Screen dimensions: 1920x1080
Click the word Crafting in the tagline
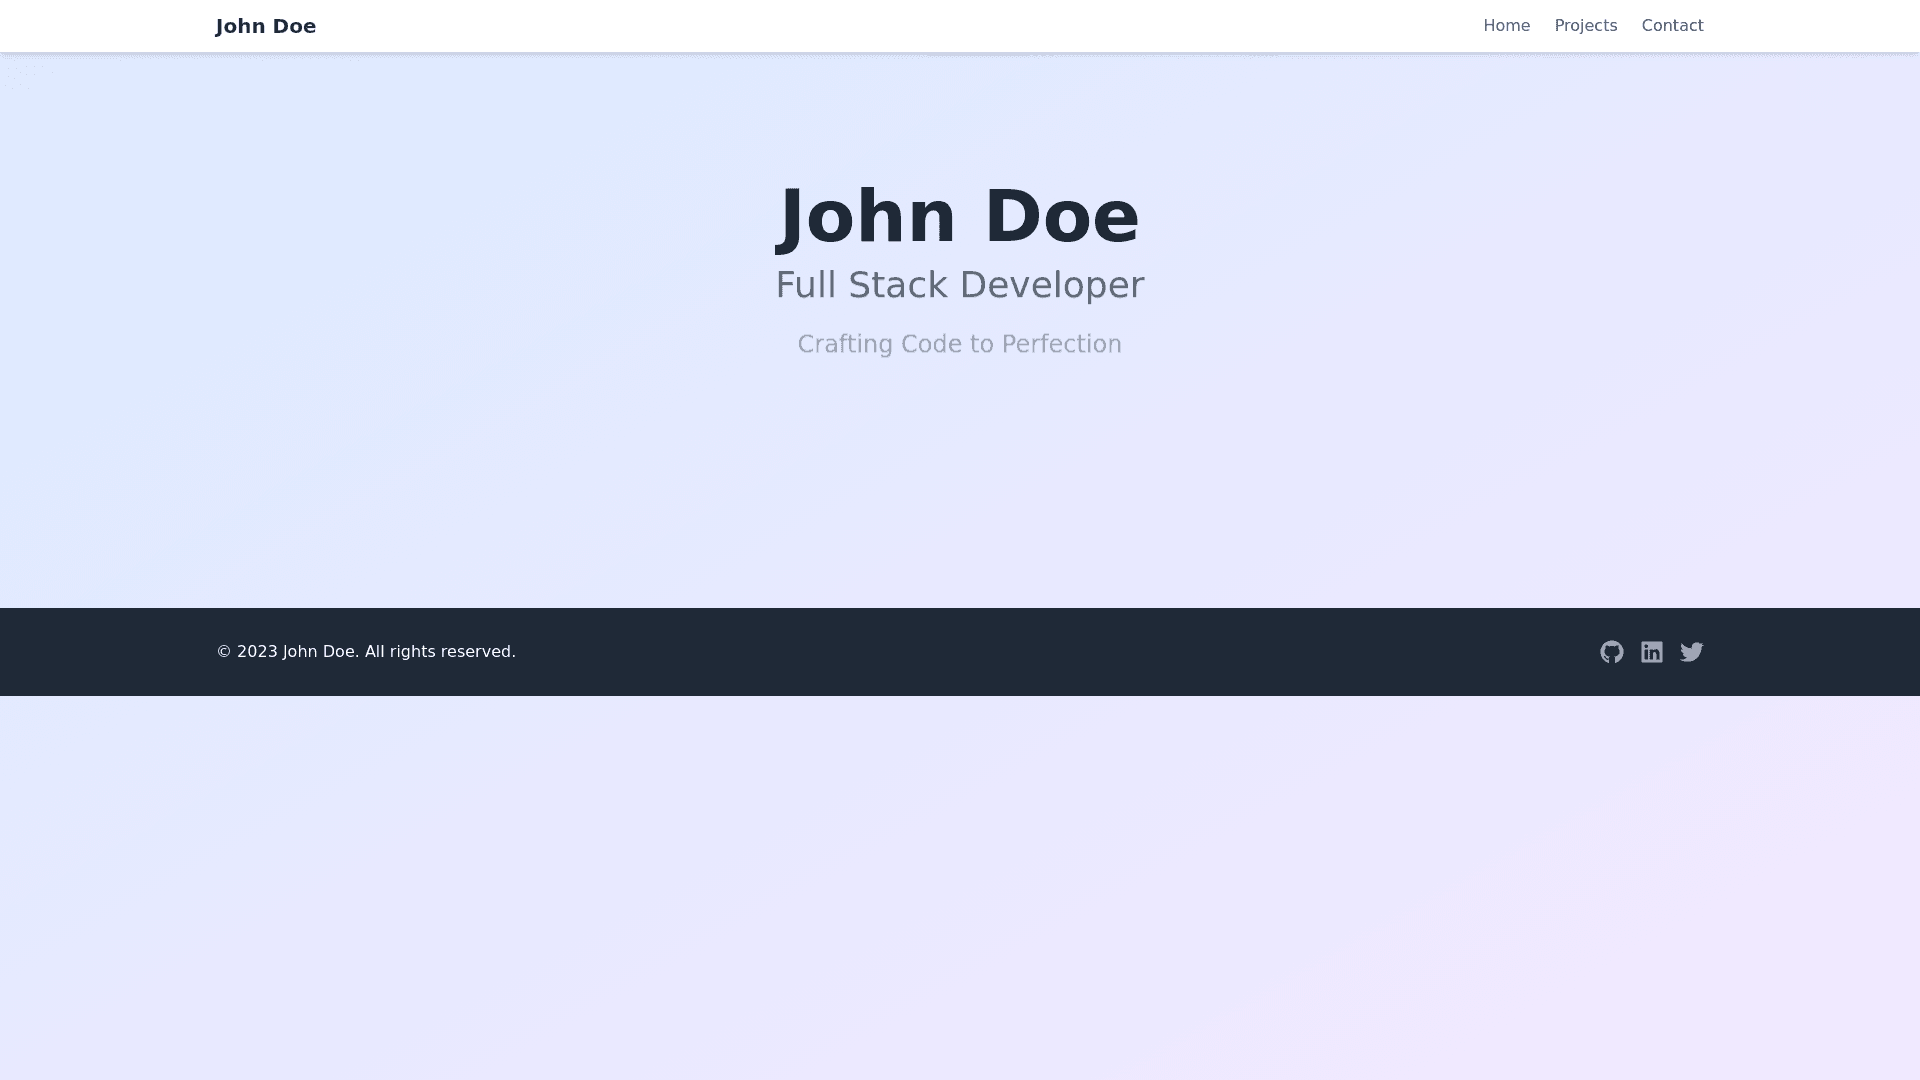point(844,344)
